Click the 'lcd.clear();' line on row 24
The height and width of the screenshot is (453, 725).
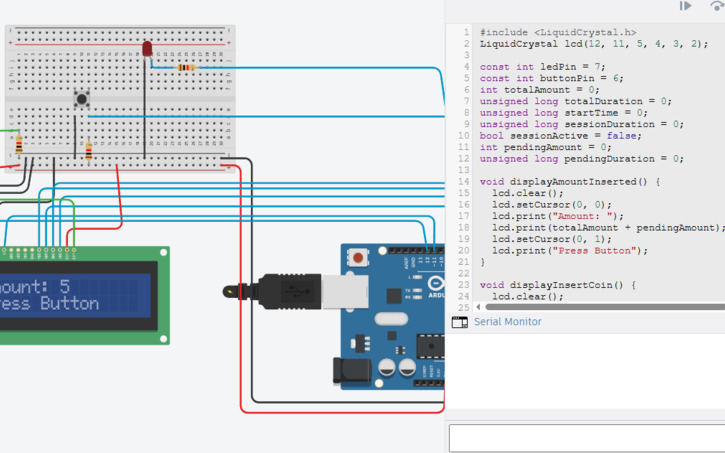528,296
